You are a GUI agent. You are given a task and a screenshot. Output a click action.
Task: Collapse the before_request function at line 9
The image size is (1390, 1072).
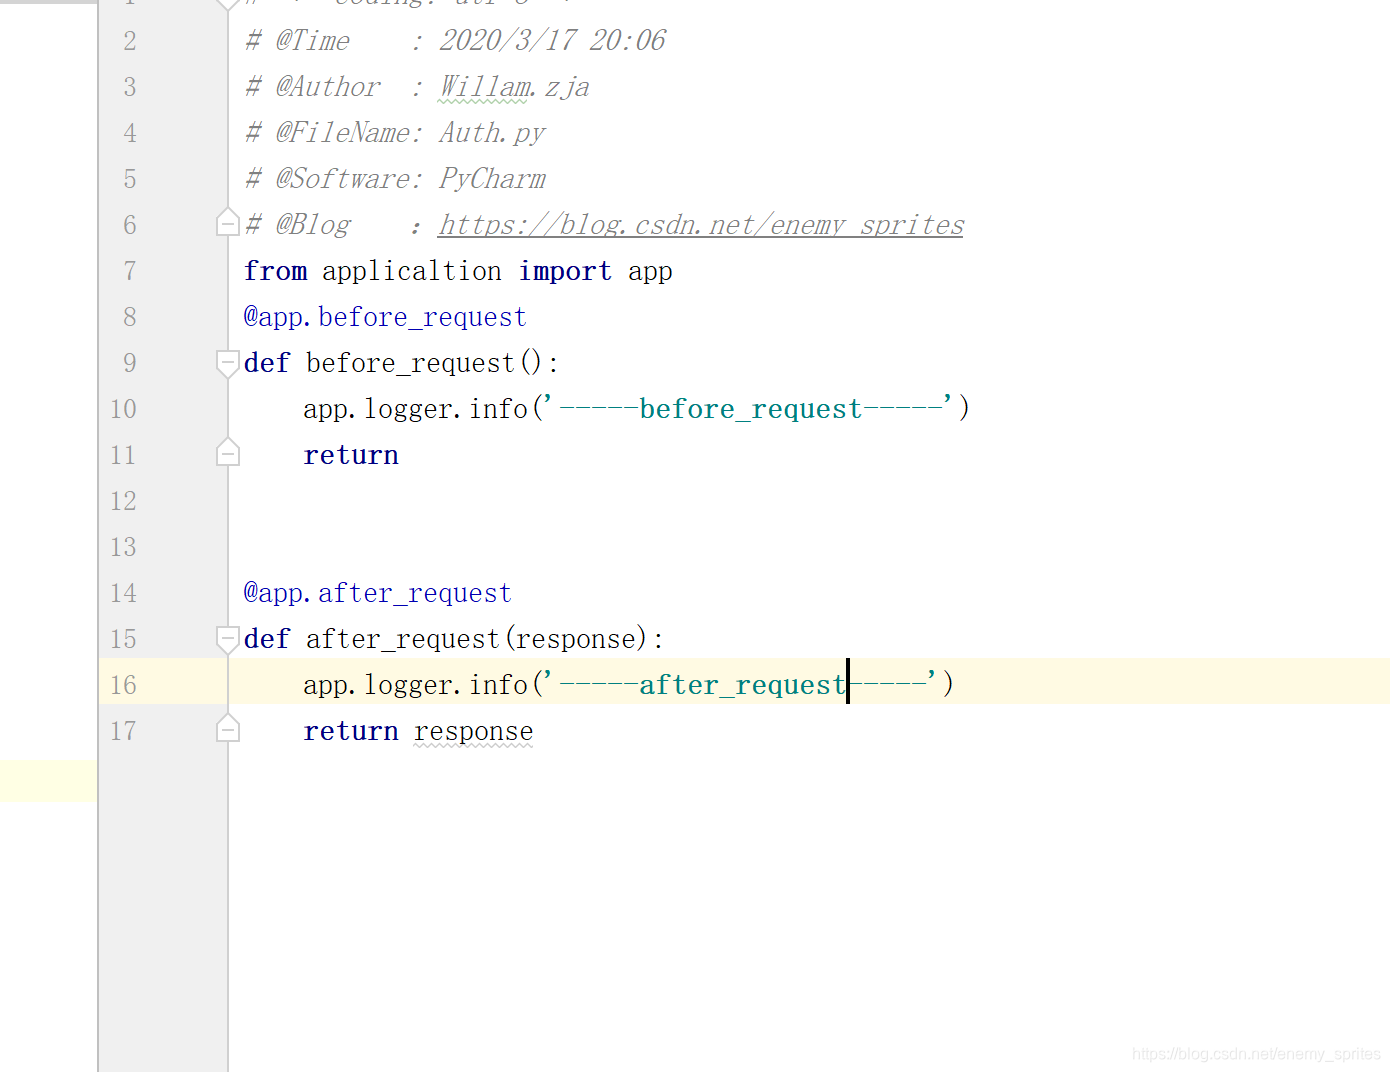pyautogui.click(x=228, y=363)
